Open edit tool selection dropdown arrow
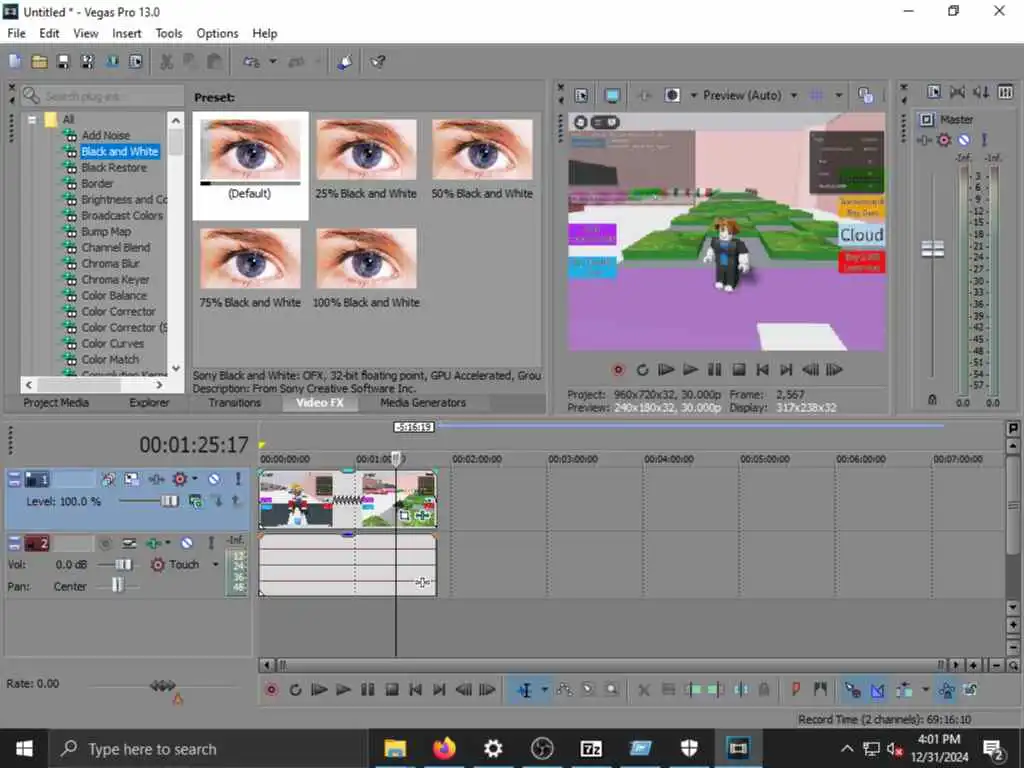The width and height of the screenshot is (1024, 768). (x=544, y=690)
